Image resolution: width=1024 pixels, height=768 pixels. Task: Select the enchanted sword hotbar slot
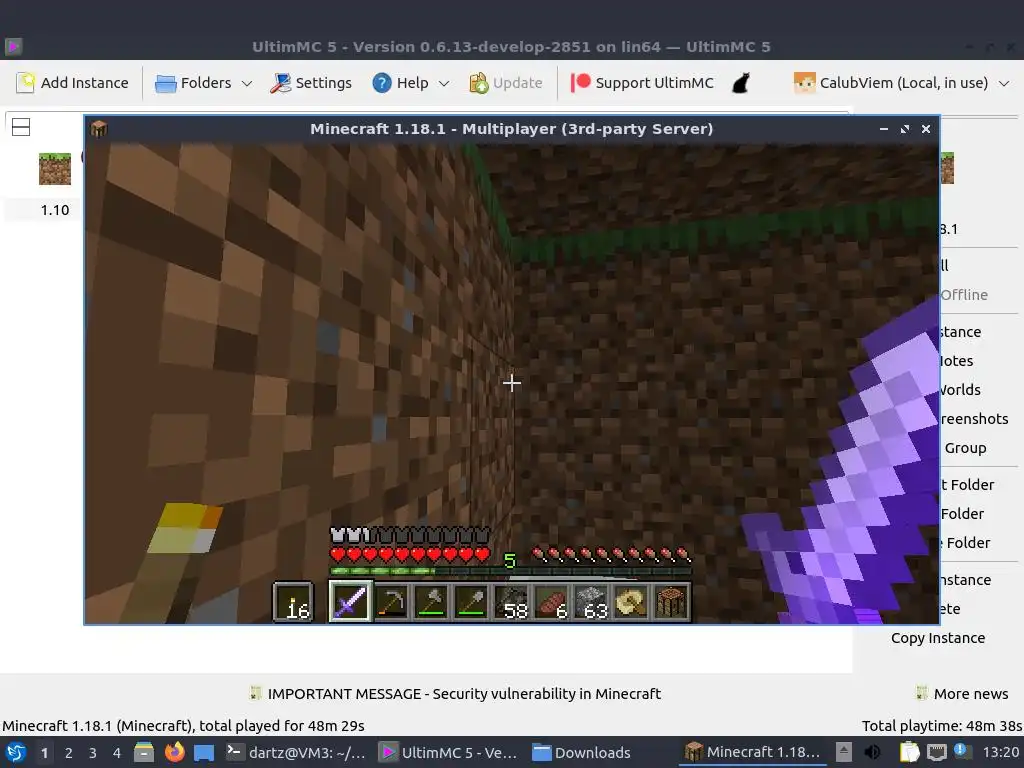(350, 601)
